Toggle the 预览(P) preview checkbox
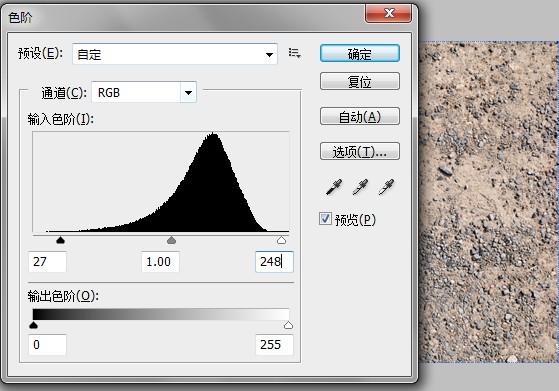The height and width of the screenshot is (391, 559). (x=325, y=218)
